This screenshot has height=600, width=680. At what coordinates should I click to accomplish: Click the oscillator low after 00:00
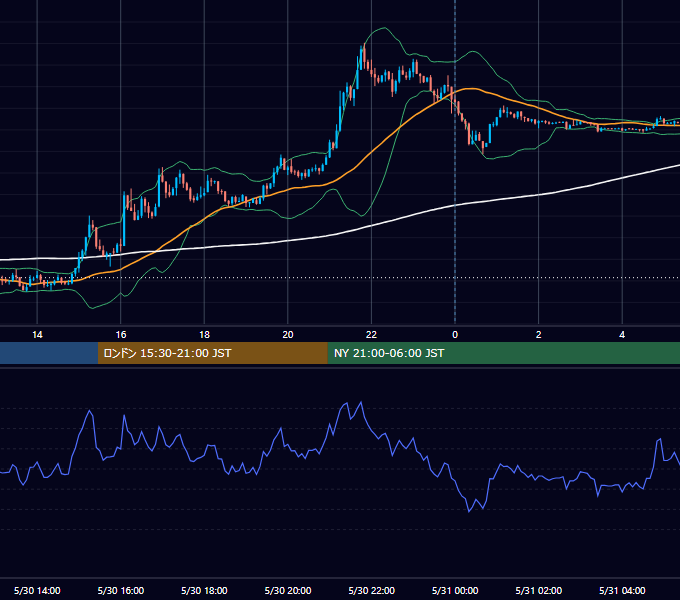pos(469,510)
